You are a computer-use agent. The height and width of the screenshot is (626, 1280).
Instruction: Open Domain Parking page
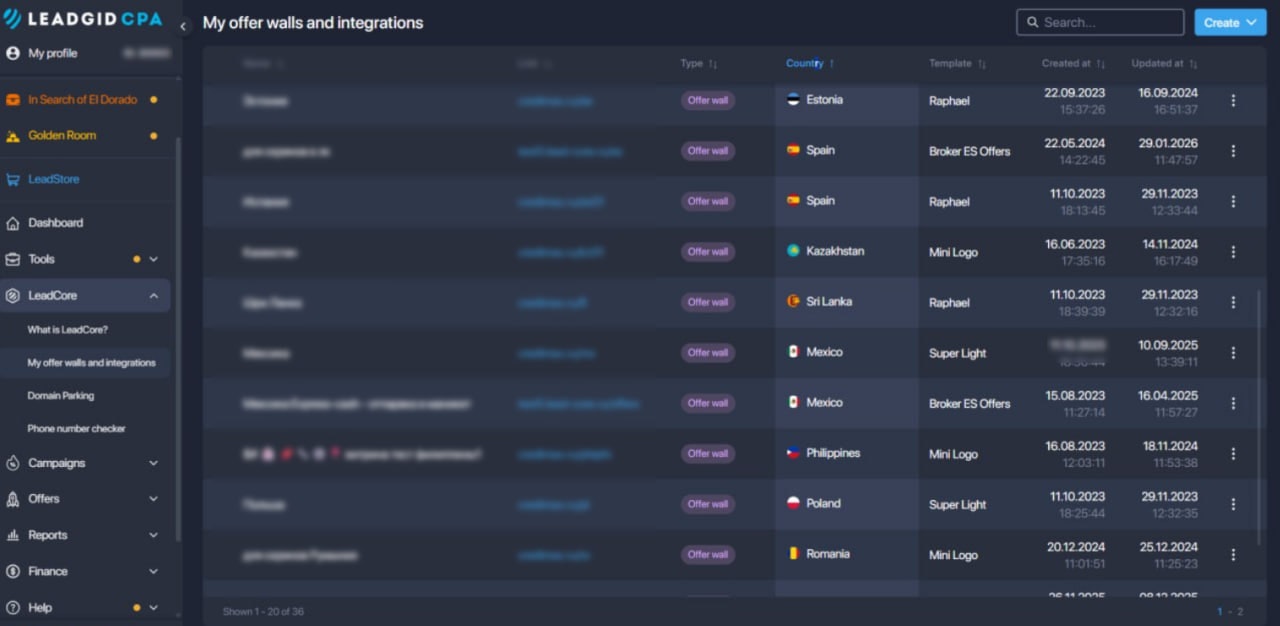tap(60, 396)
